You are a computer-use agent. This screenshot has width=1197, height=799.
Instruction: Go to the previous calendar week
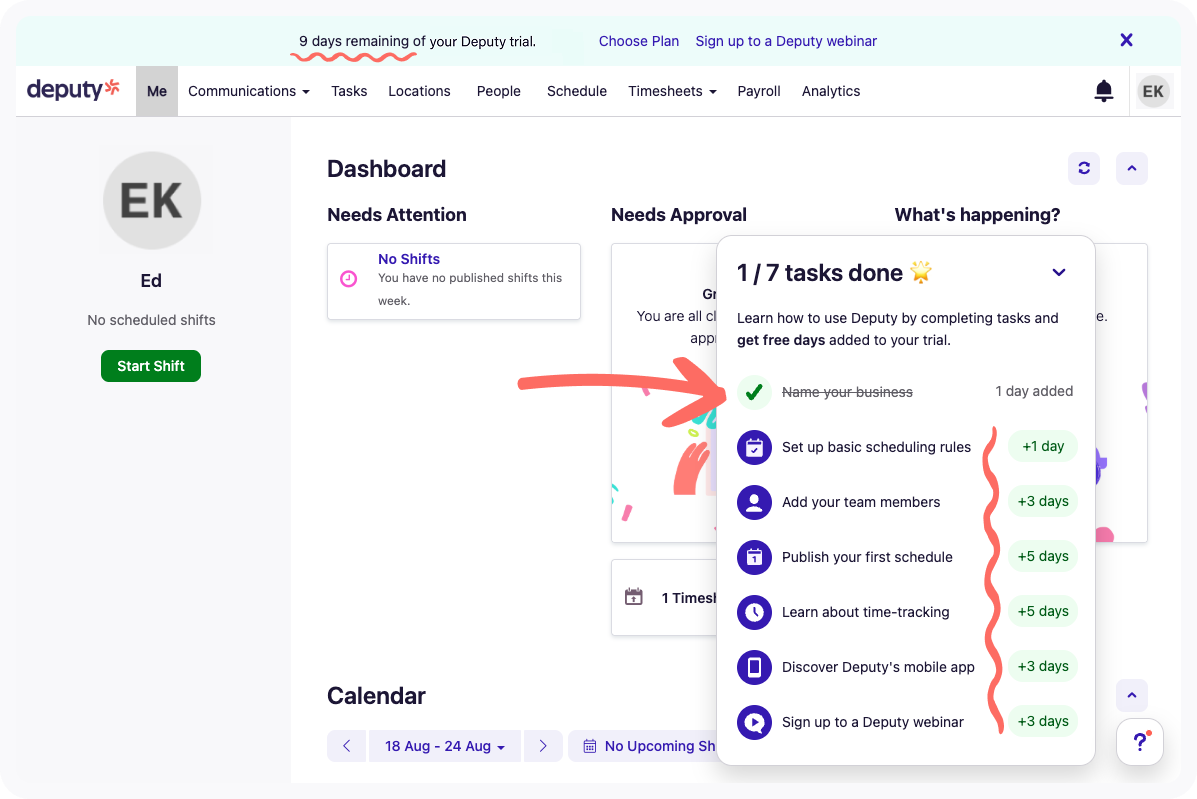pos(347,746)
